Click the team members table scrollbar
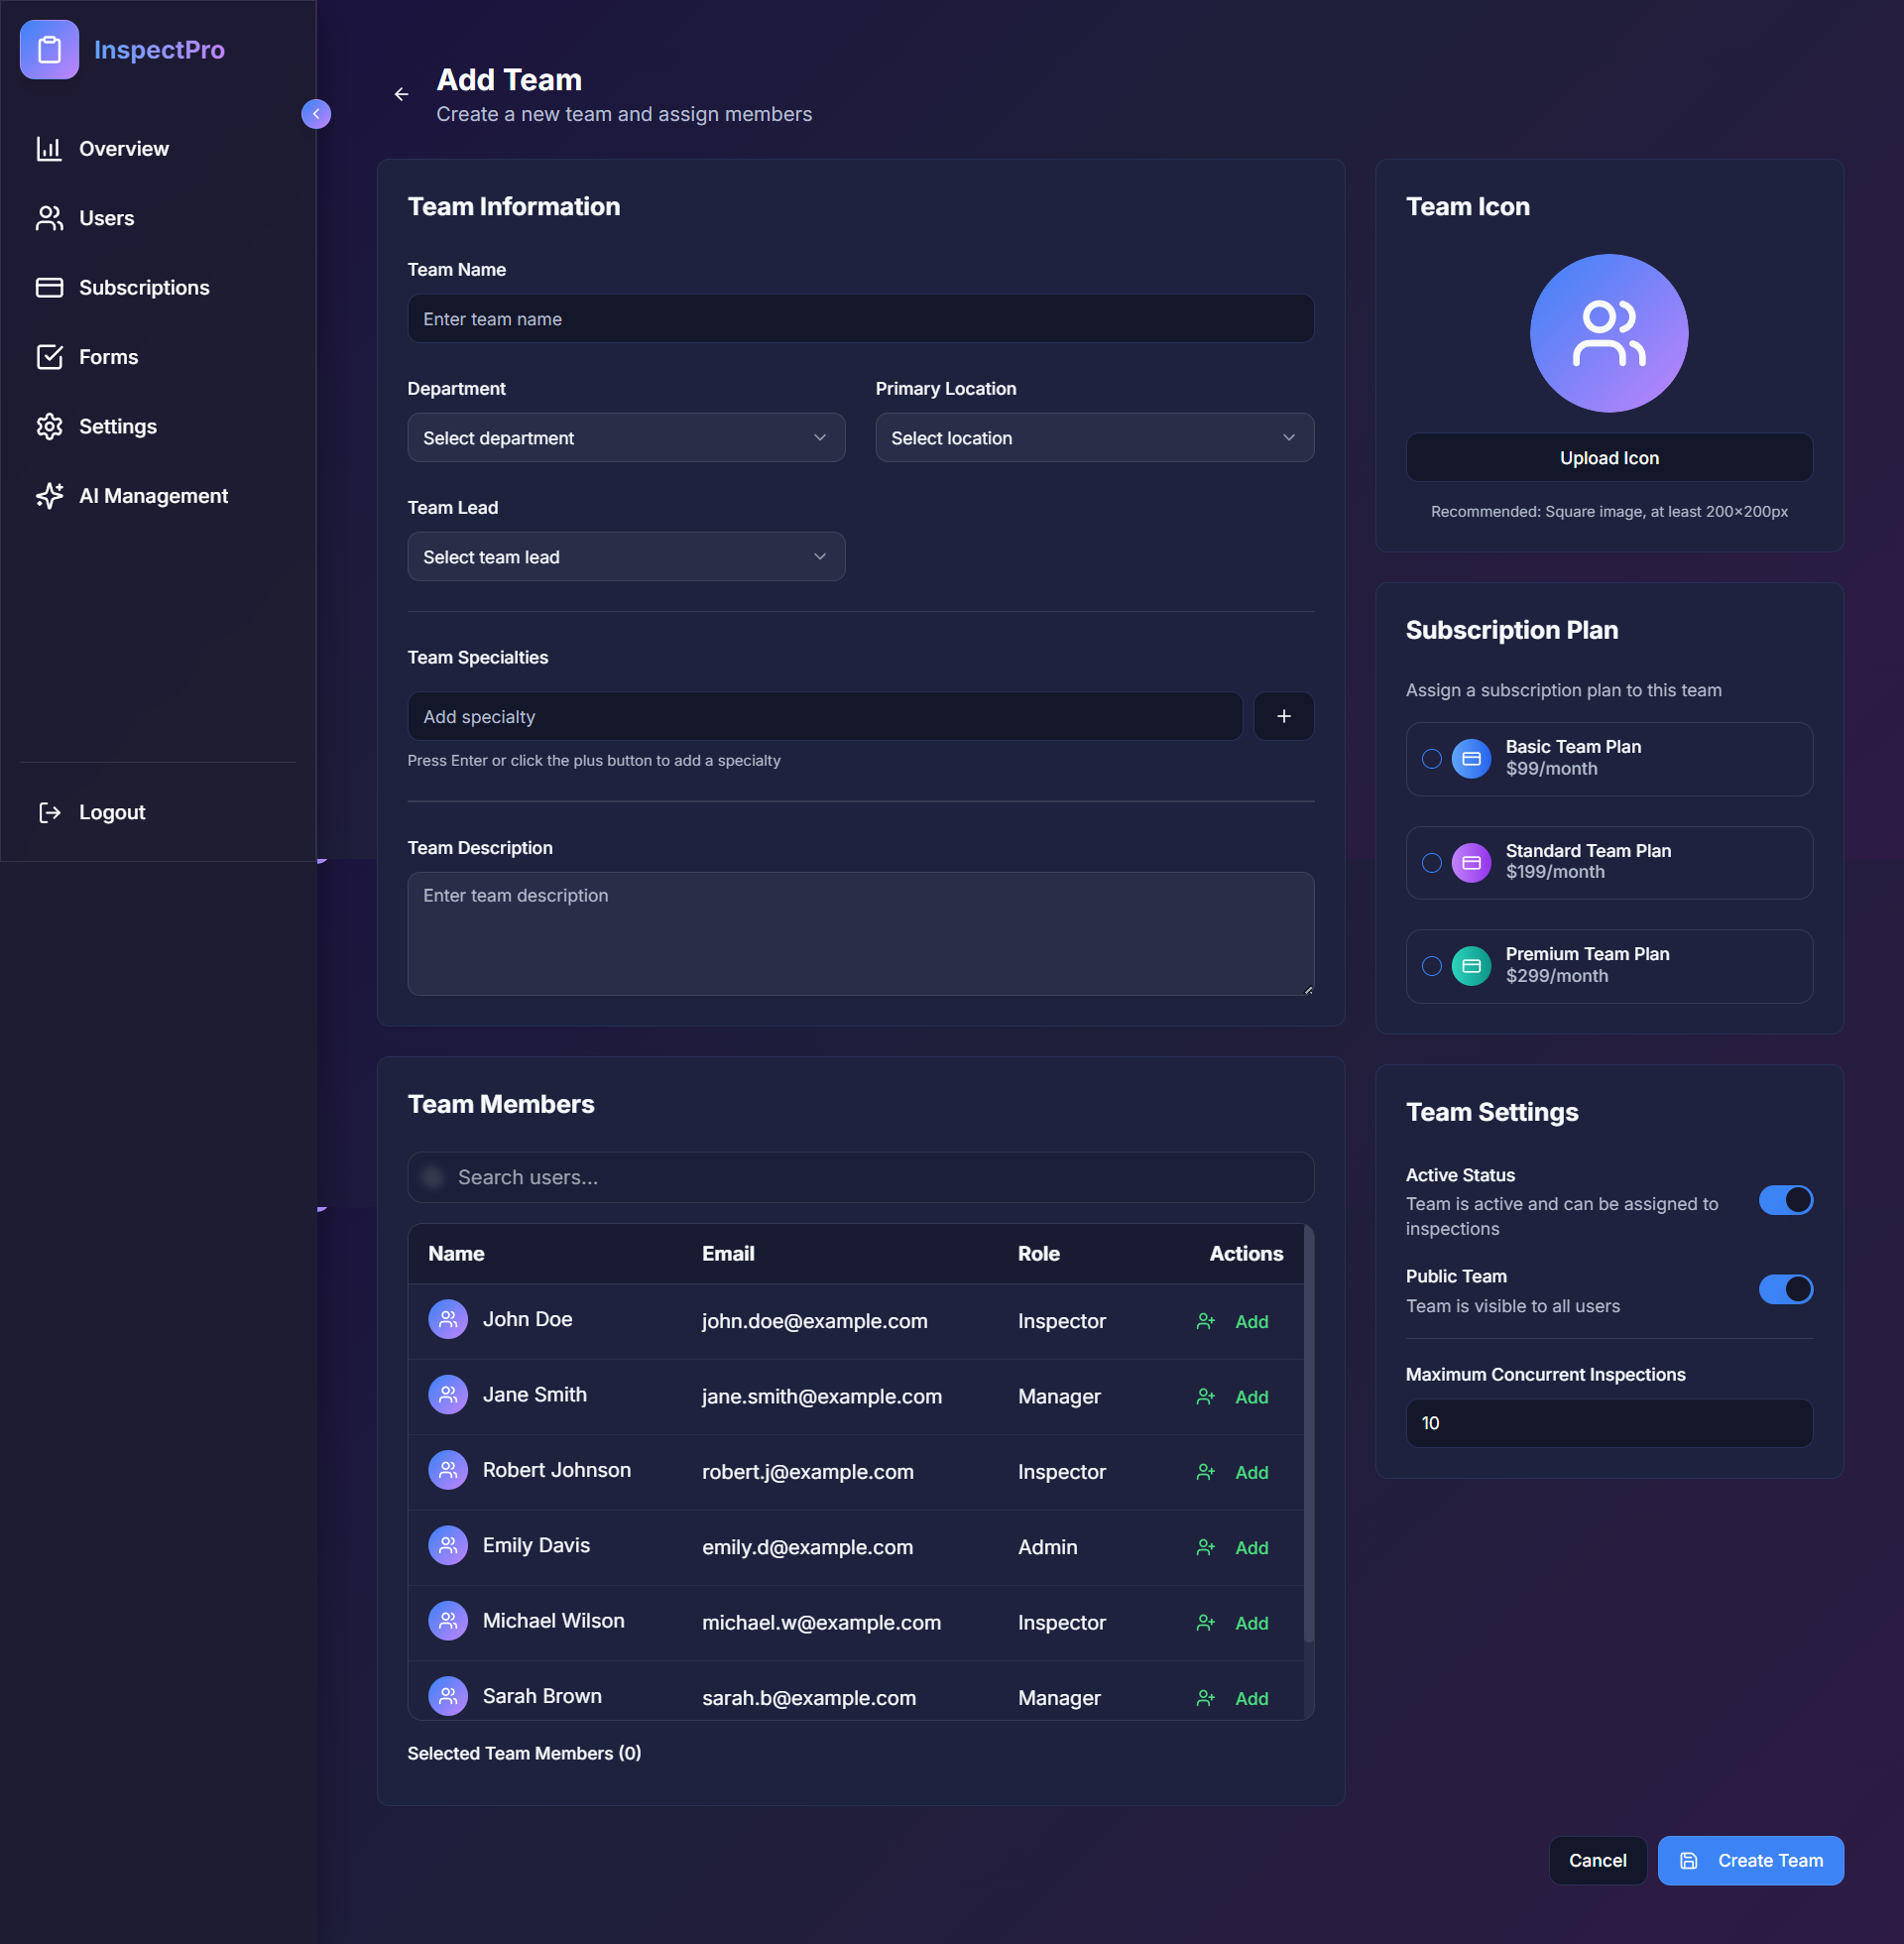This screenshot has height=1944, width=1904. point(1309,1432)
